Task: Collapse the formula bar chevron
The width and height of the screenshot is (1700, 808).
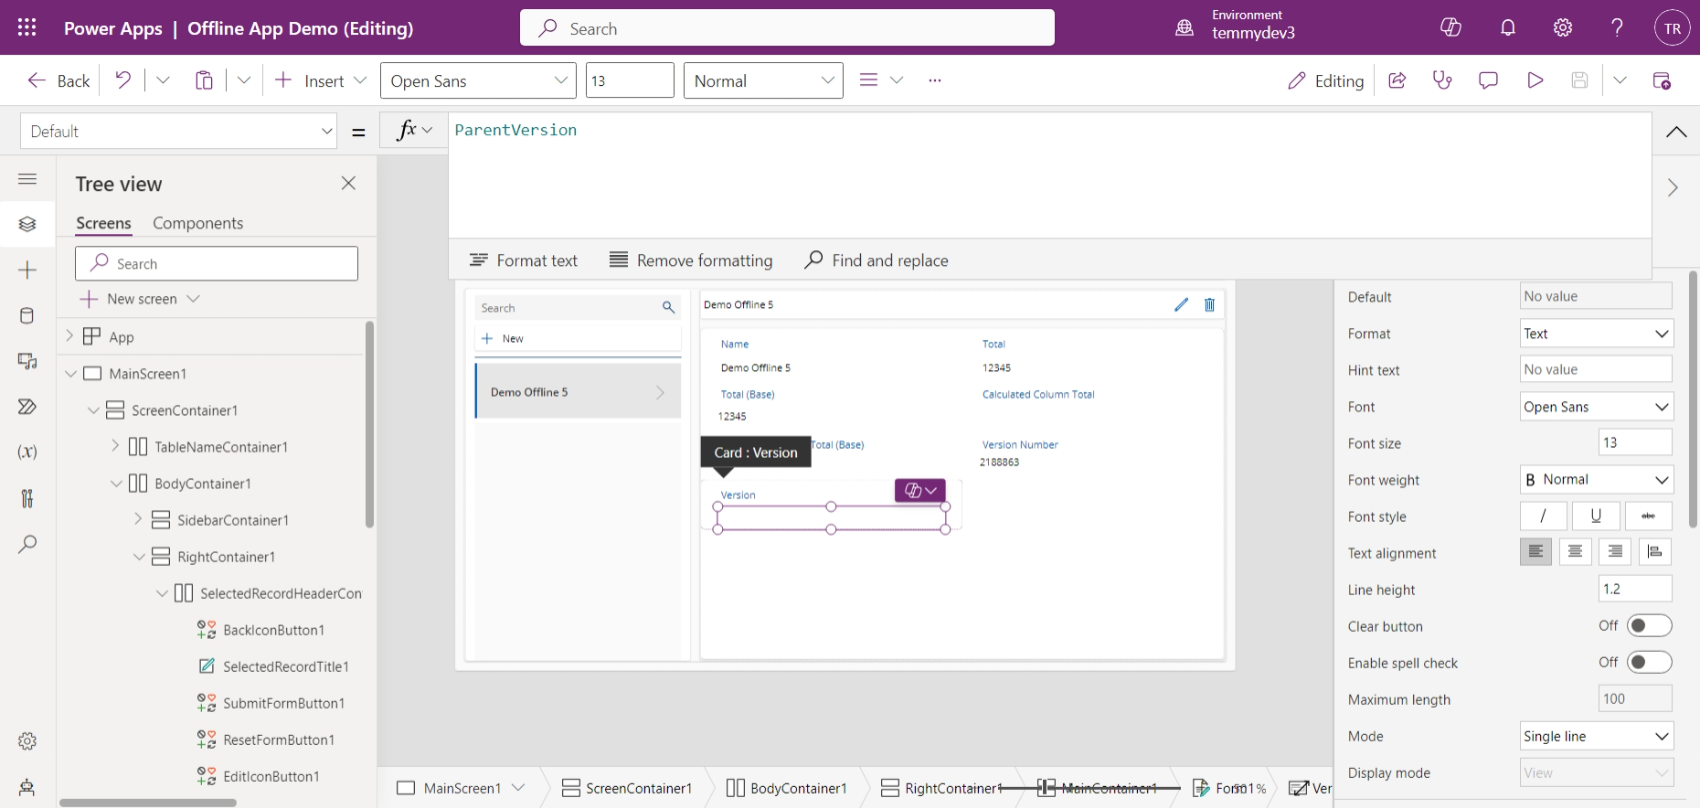Action: pos(1676,132)
